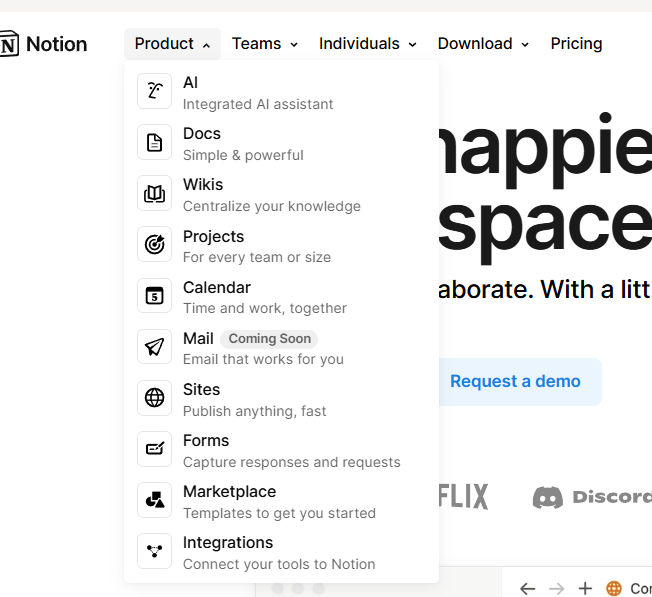652x597 pixels.
Task: Select the Sites globe icon
Action: point(154,398)
